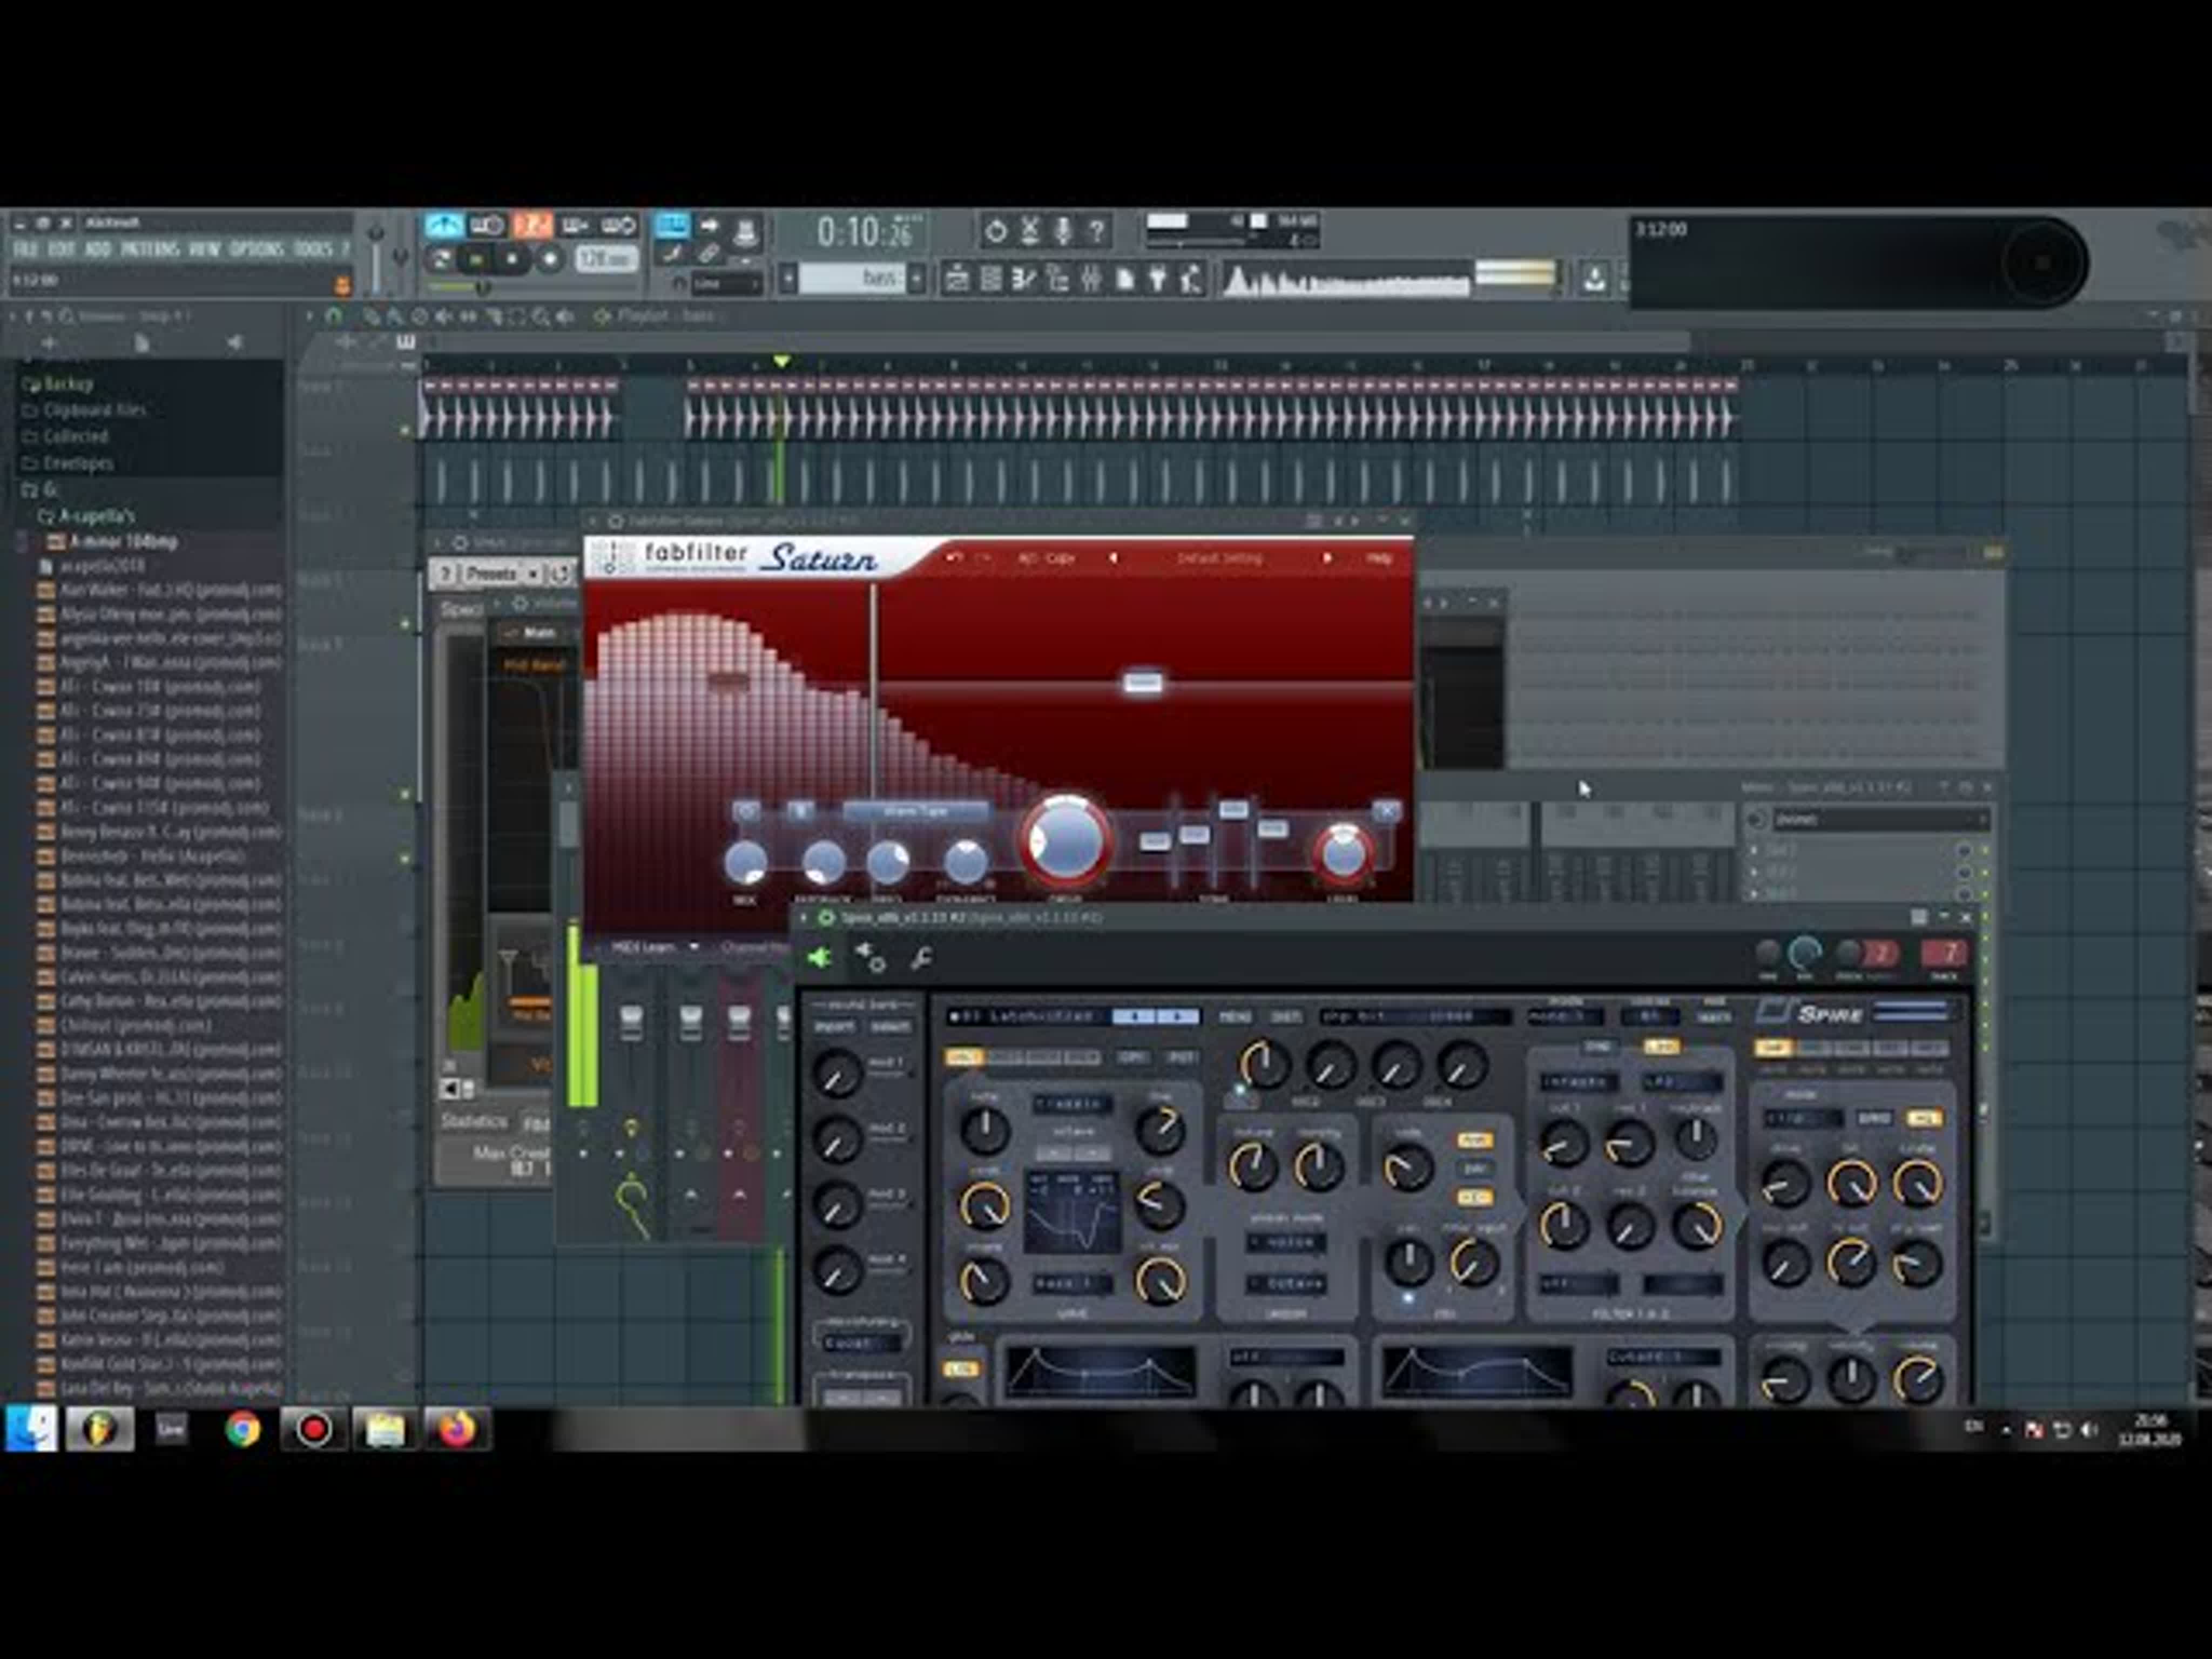Click the red screen recorder icon in taskbar
The width and height of the screenshot is (2212, 1659).
[314, 1430]
